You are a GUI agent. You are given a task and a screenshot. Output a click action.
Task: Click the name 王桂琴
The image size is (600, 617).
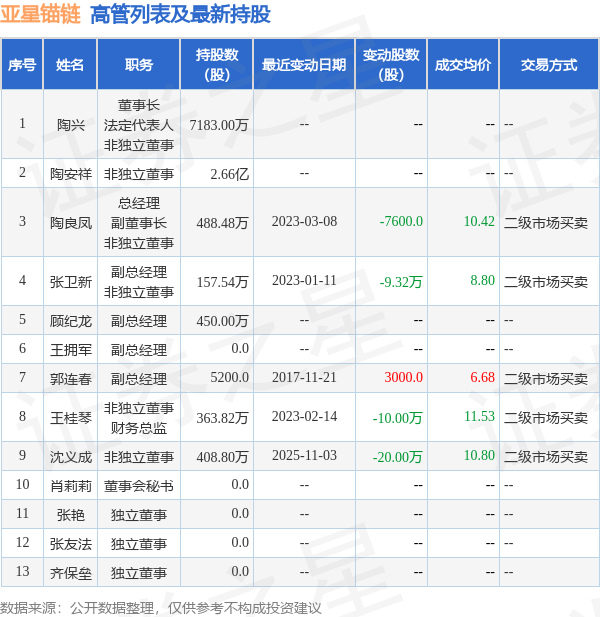[x=70, y=418]
